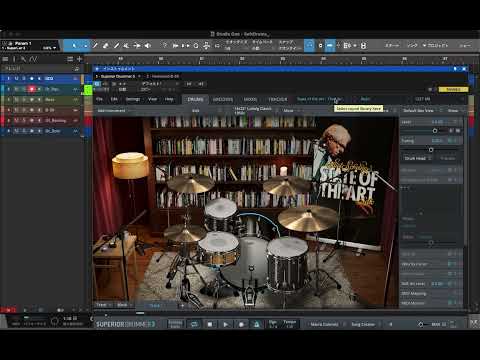The height and width of the screenshot is (360, 480).
Task: Open the Macro Controls dropdown
Action: 326,324
